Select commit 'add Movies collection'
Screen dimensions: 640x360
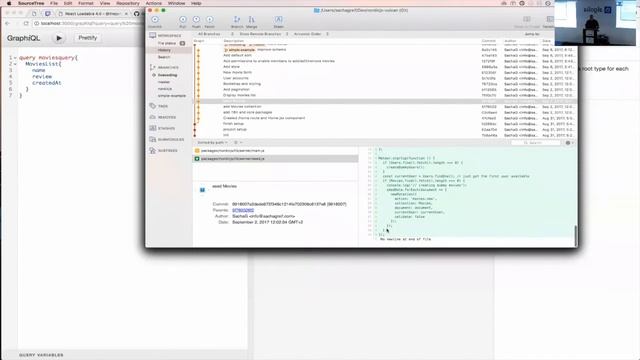pyautogui.click(x=385, y=107)
